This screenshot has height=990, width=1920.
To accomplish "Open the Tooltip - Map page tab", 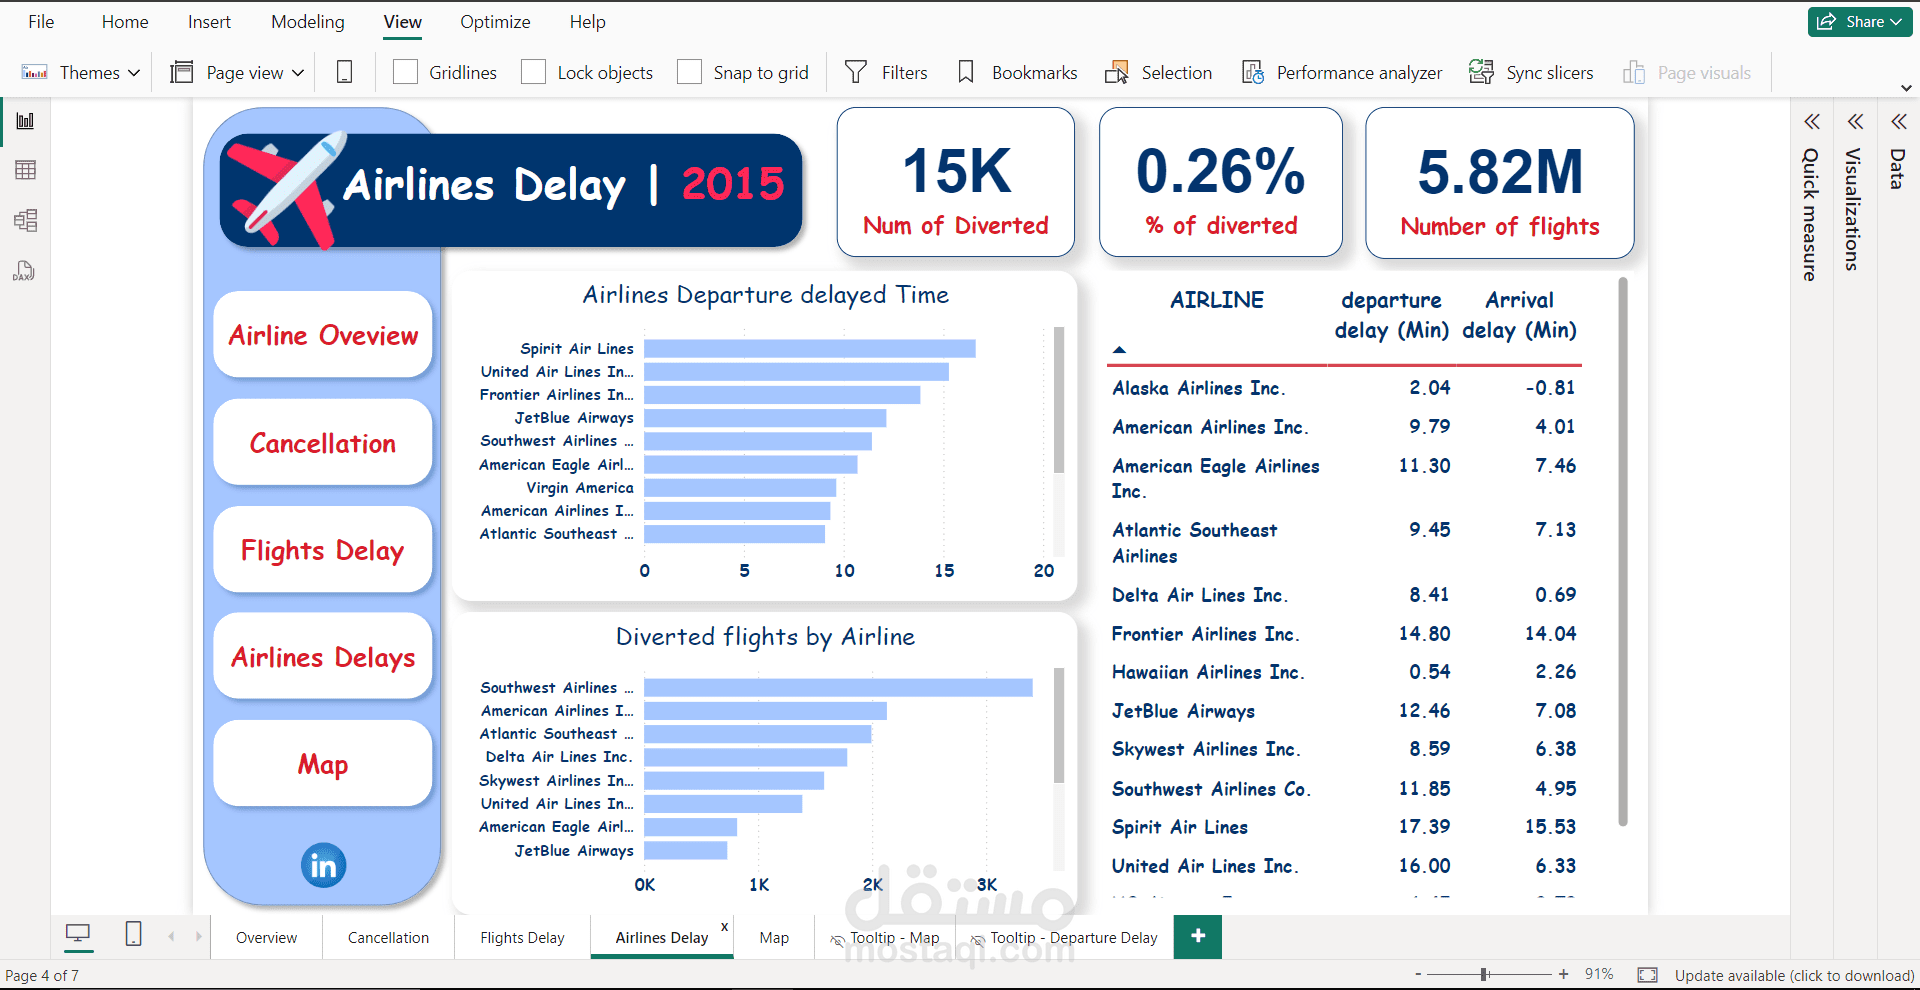I will (x=885, y=938).
